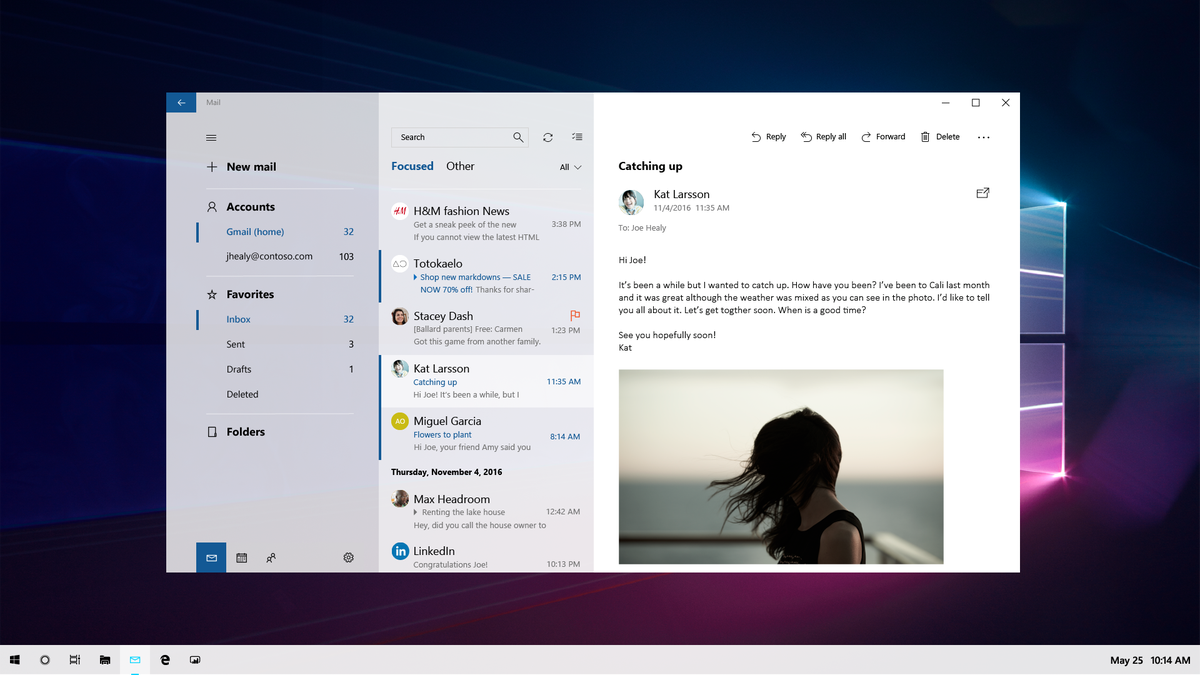Select the Kat Larsson email in list
The image size is (1200, 675).
486,381
